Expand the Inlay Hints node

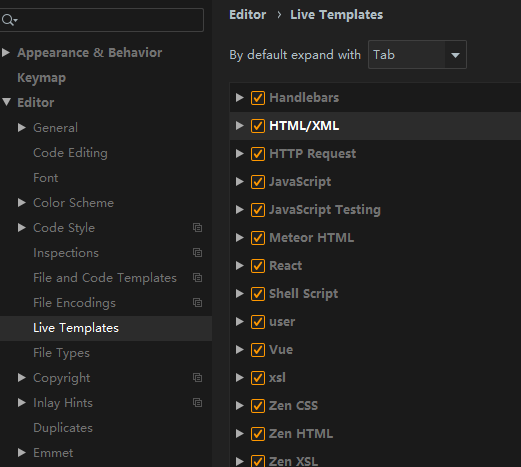tap(22, 402)
